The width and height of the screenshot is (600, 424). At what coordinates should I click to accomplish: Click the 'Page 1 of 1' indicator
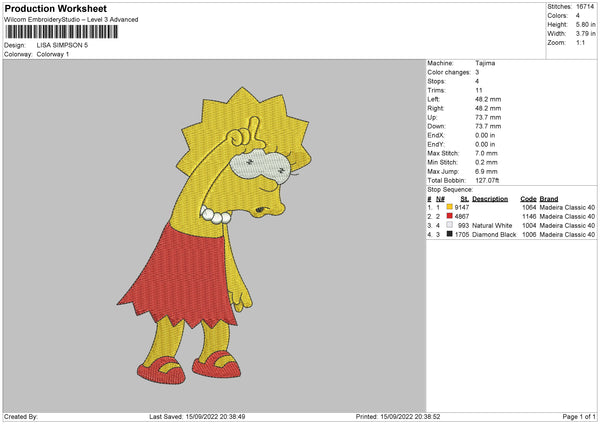click(x=579, y=417)
